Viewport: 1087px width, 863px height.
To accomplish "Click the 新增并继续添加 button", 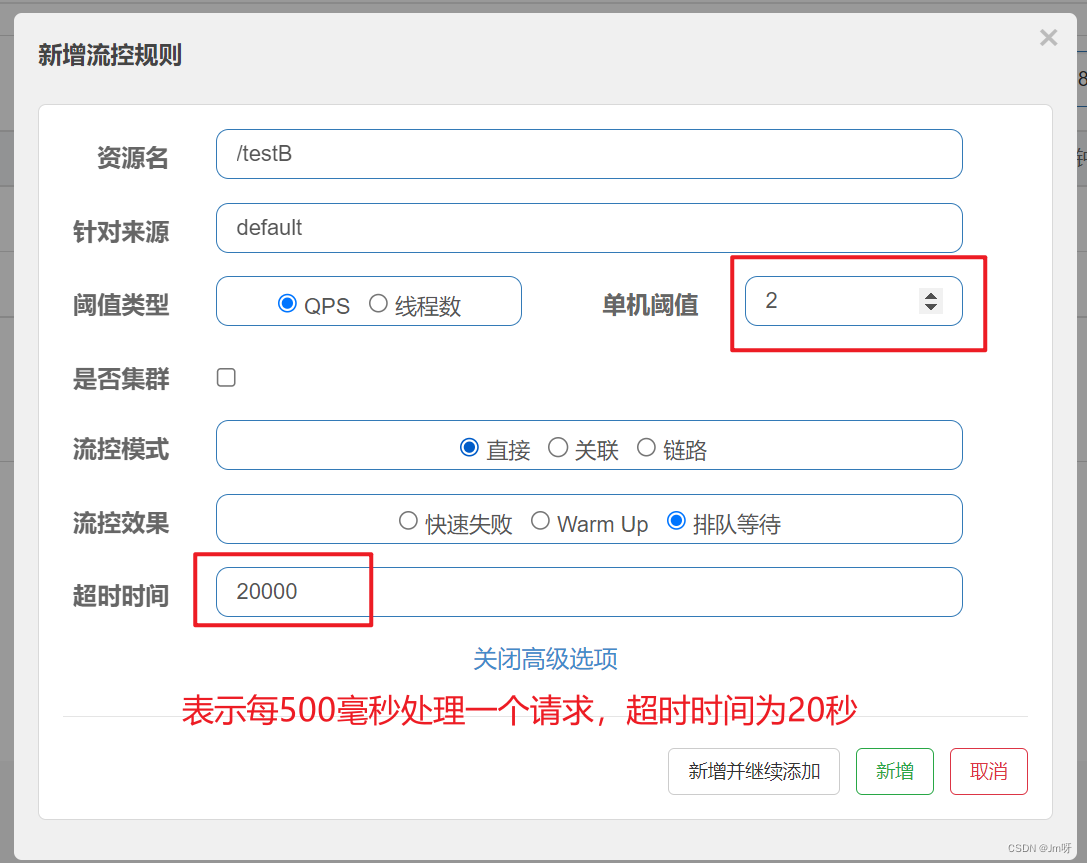I will click(x=754, y=771).
